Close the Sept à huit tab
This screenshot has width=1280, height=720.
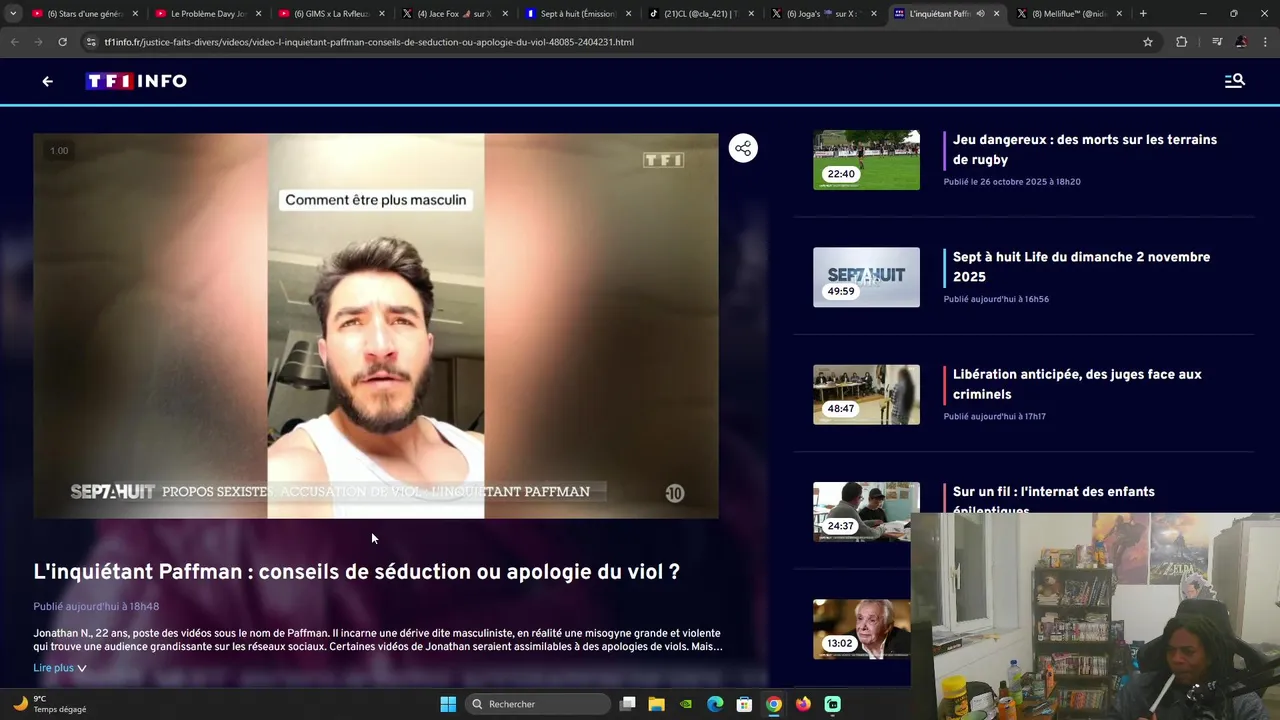click(x=628, y=14)
